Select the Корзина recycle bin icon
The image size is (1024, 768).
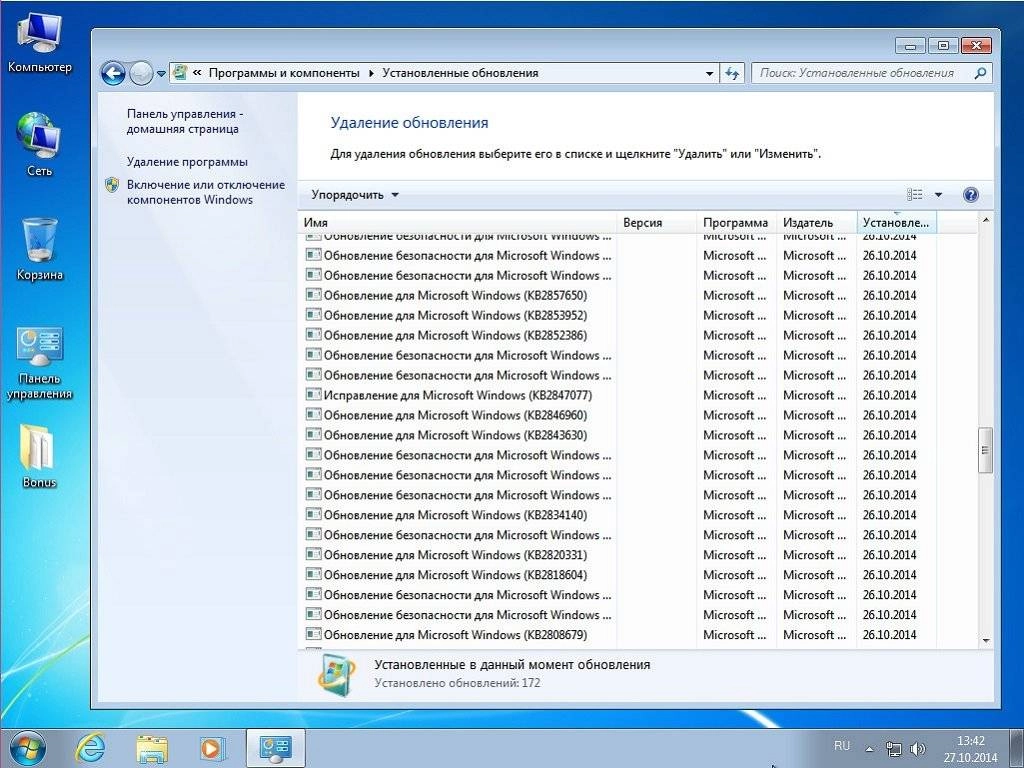(x=39, y=249)
